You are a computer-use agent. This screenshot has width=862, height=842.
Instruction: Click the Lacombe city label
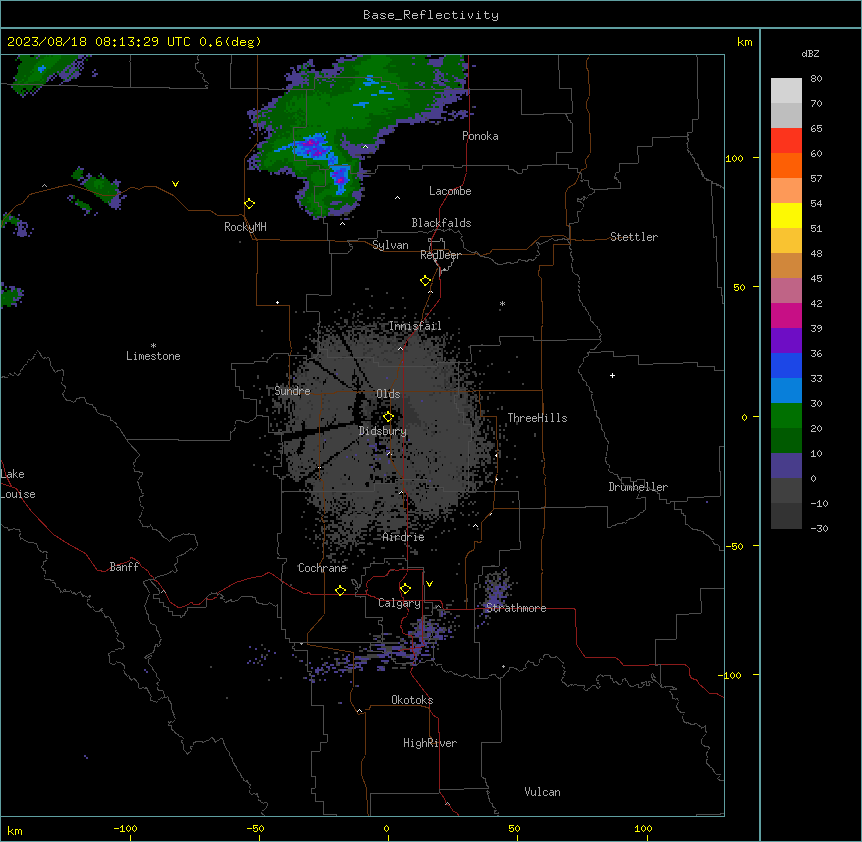point(450,191)
